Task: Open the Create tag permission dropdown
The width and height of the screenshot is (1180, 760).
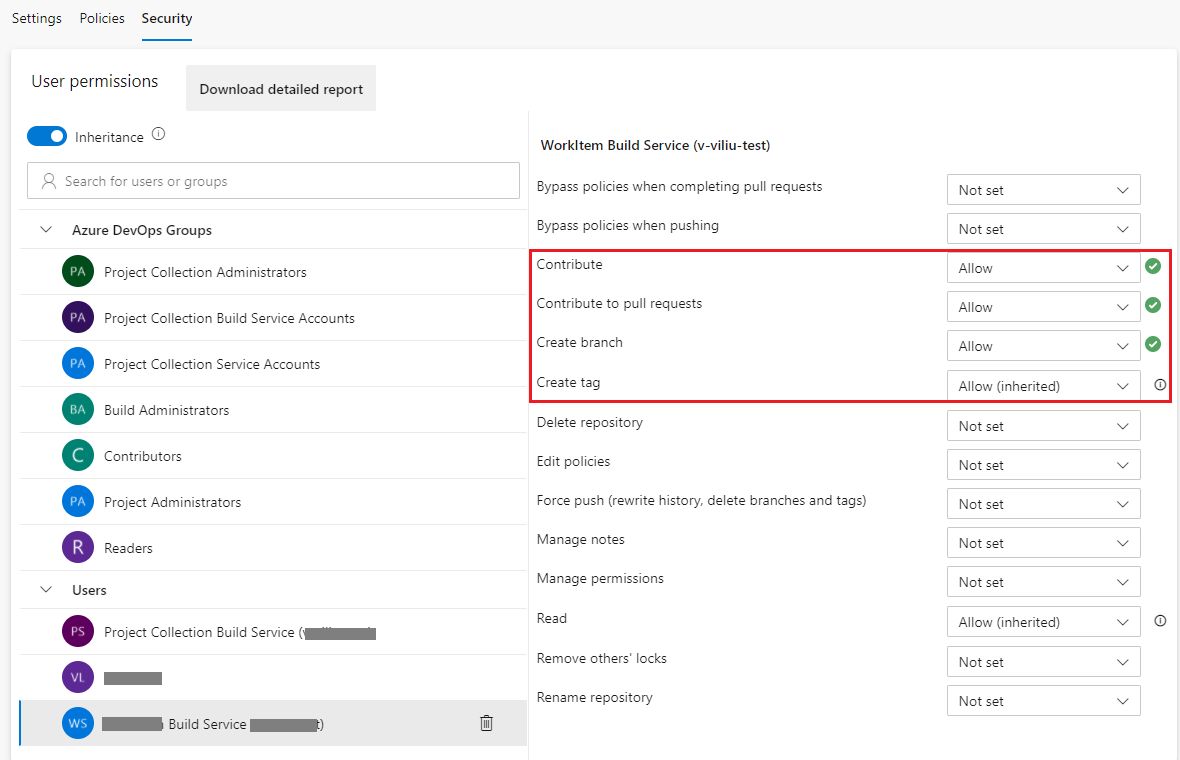Action: [x=1043, y=385]
